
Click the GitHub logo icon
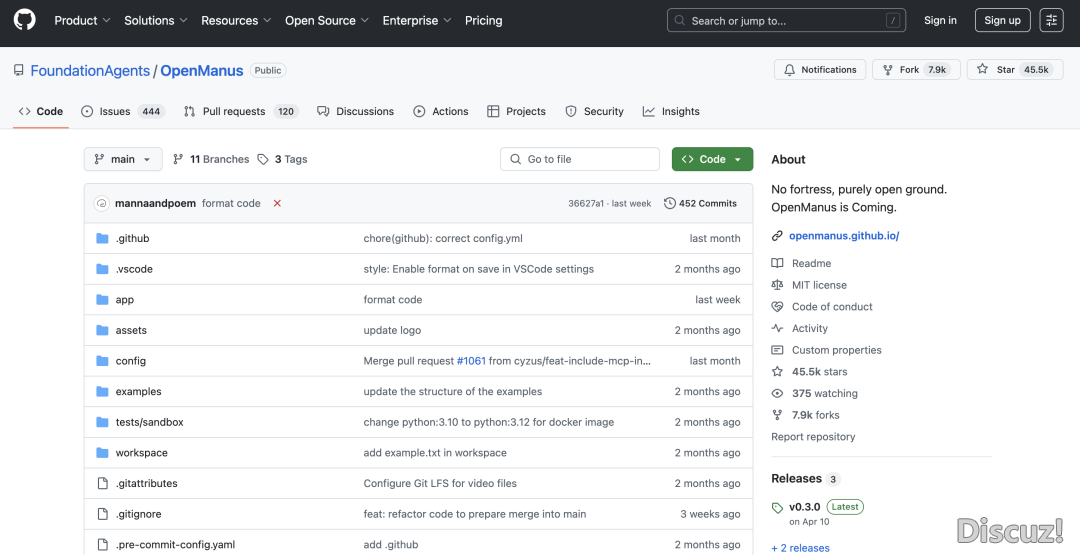click(x=24, y=20)
